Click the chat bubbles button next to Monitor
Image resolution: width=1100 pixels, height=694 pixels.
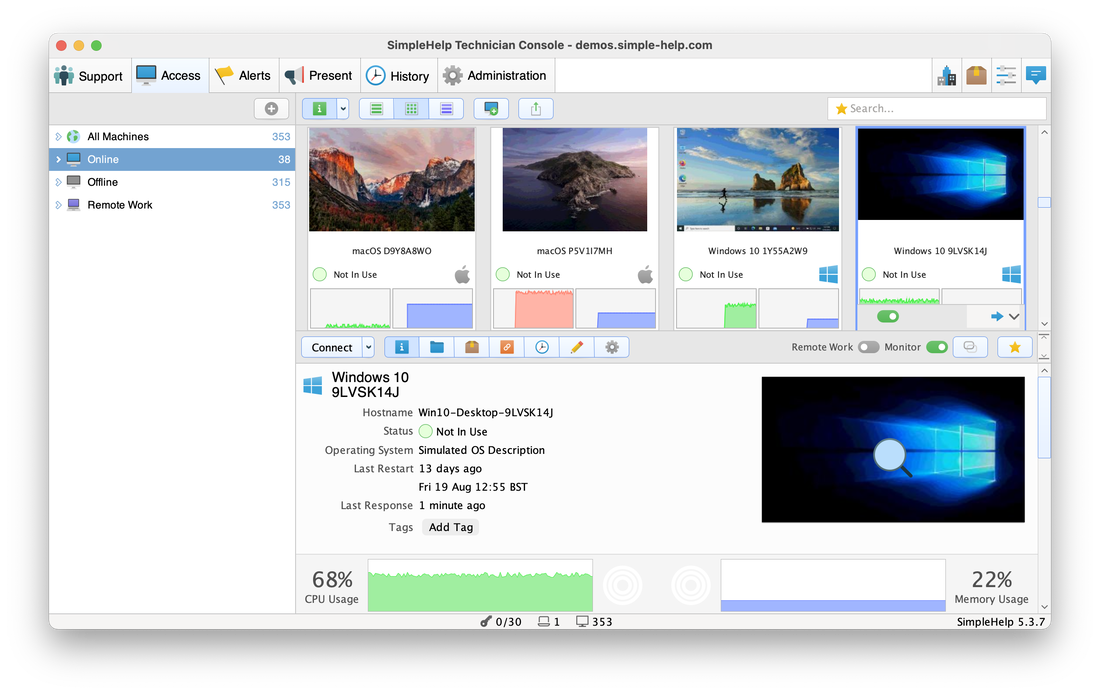(970, 347)
